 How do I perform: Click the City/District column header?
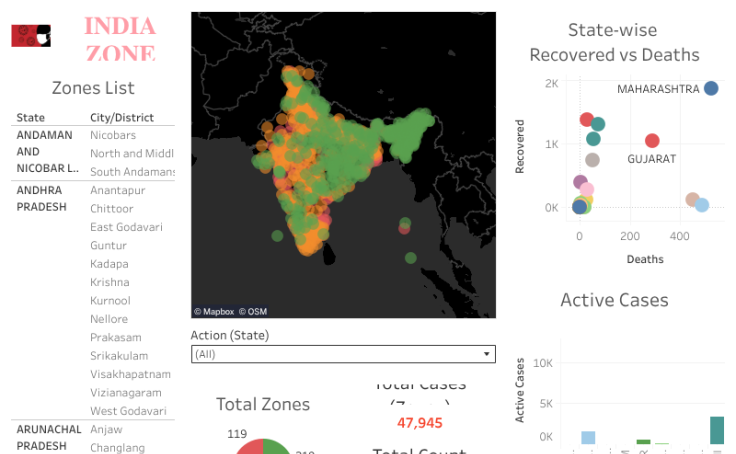122,117
